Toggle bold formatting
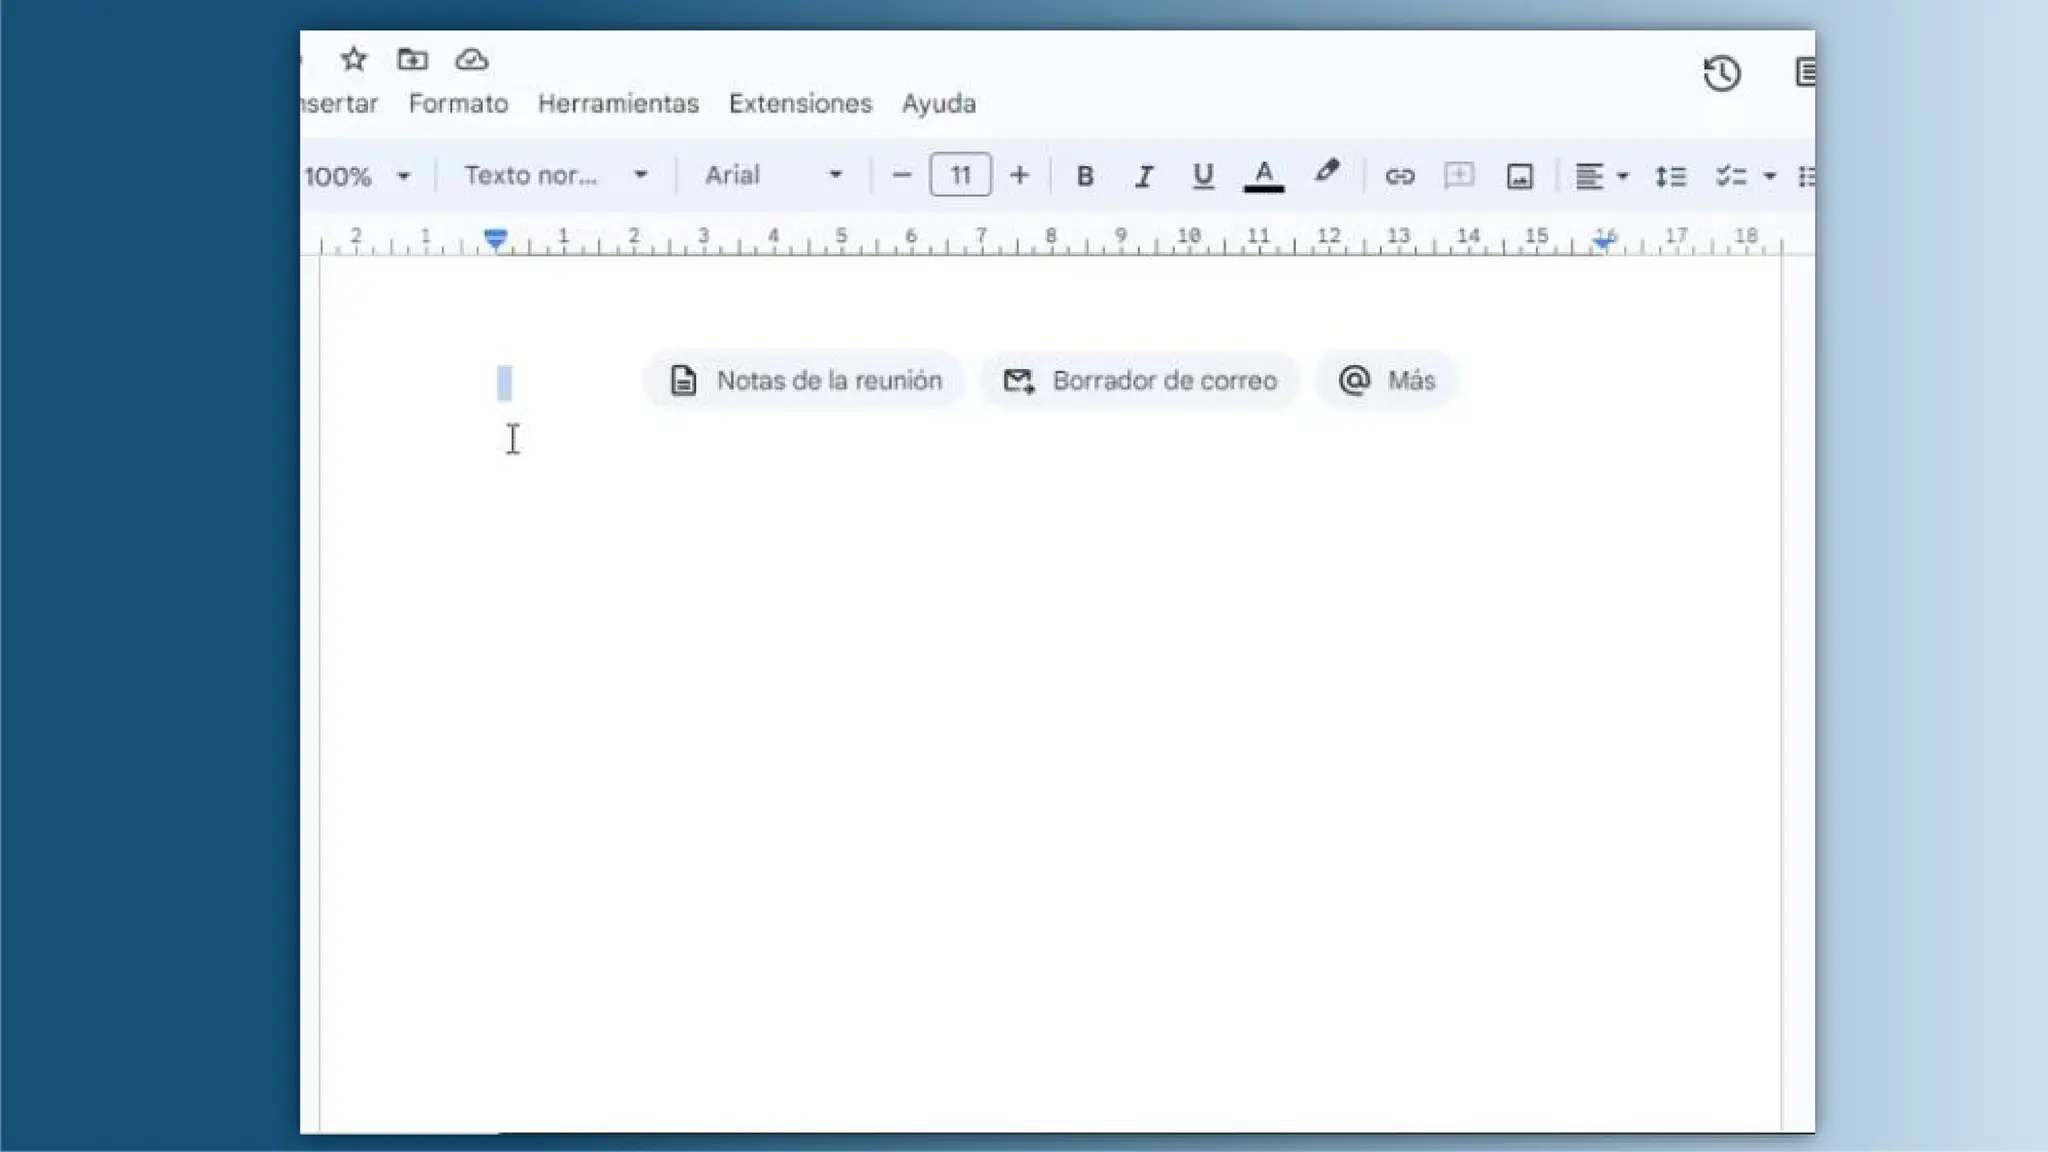The image size is (2048, 1152). pyautogui.click(x=1084, y=177)
